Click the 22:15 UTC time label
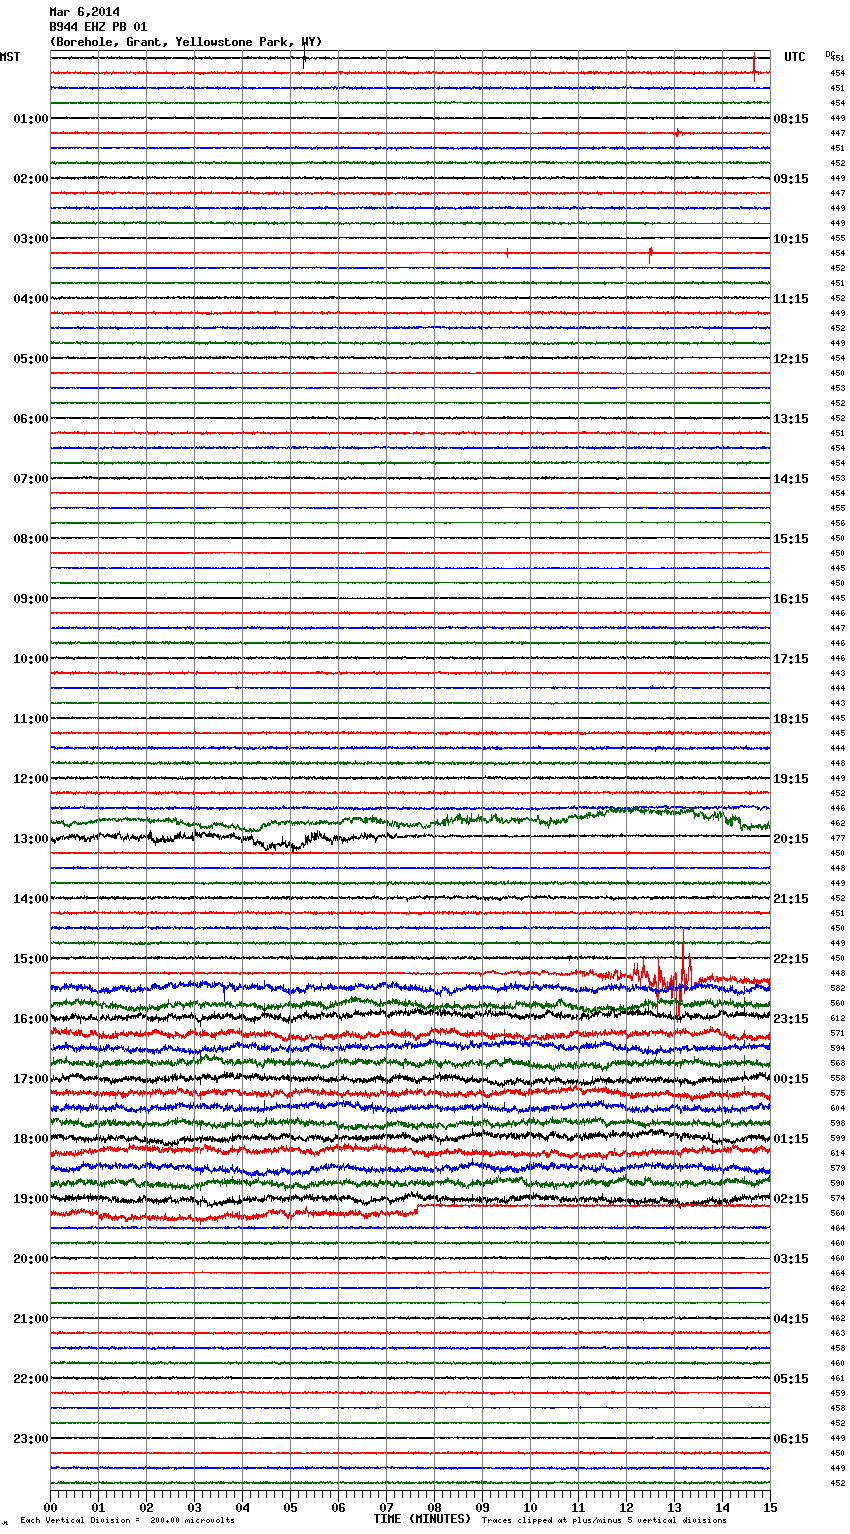 point(790,959)
